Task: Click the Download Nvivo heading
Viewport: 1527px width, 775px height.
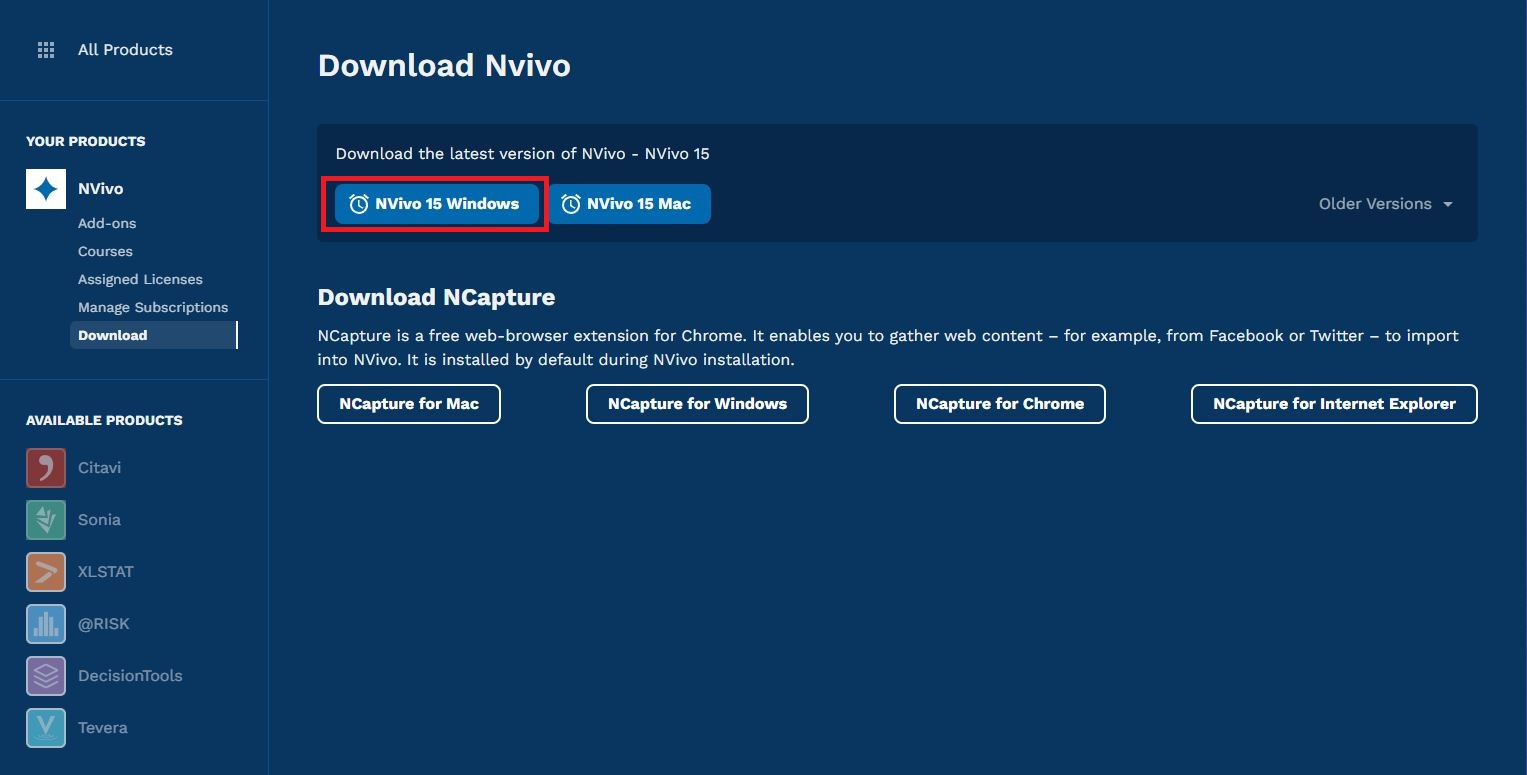Action: point(444,66)
